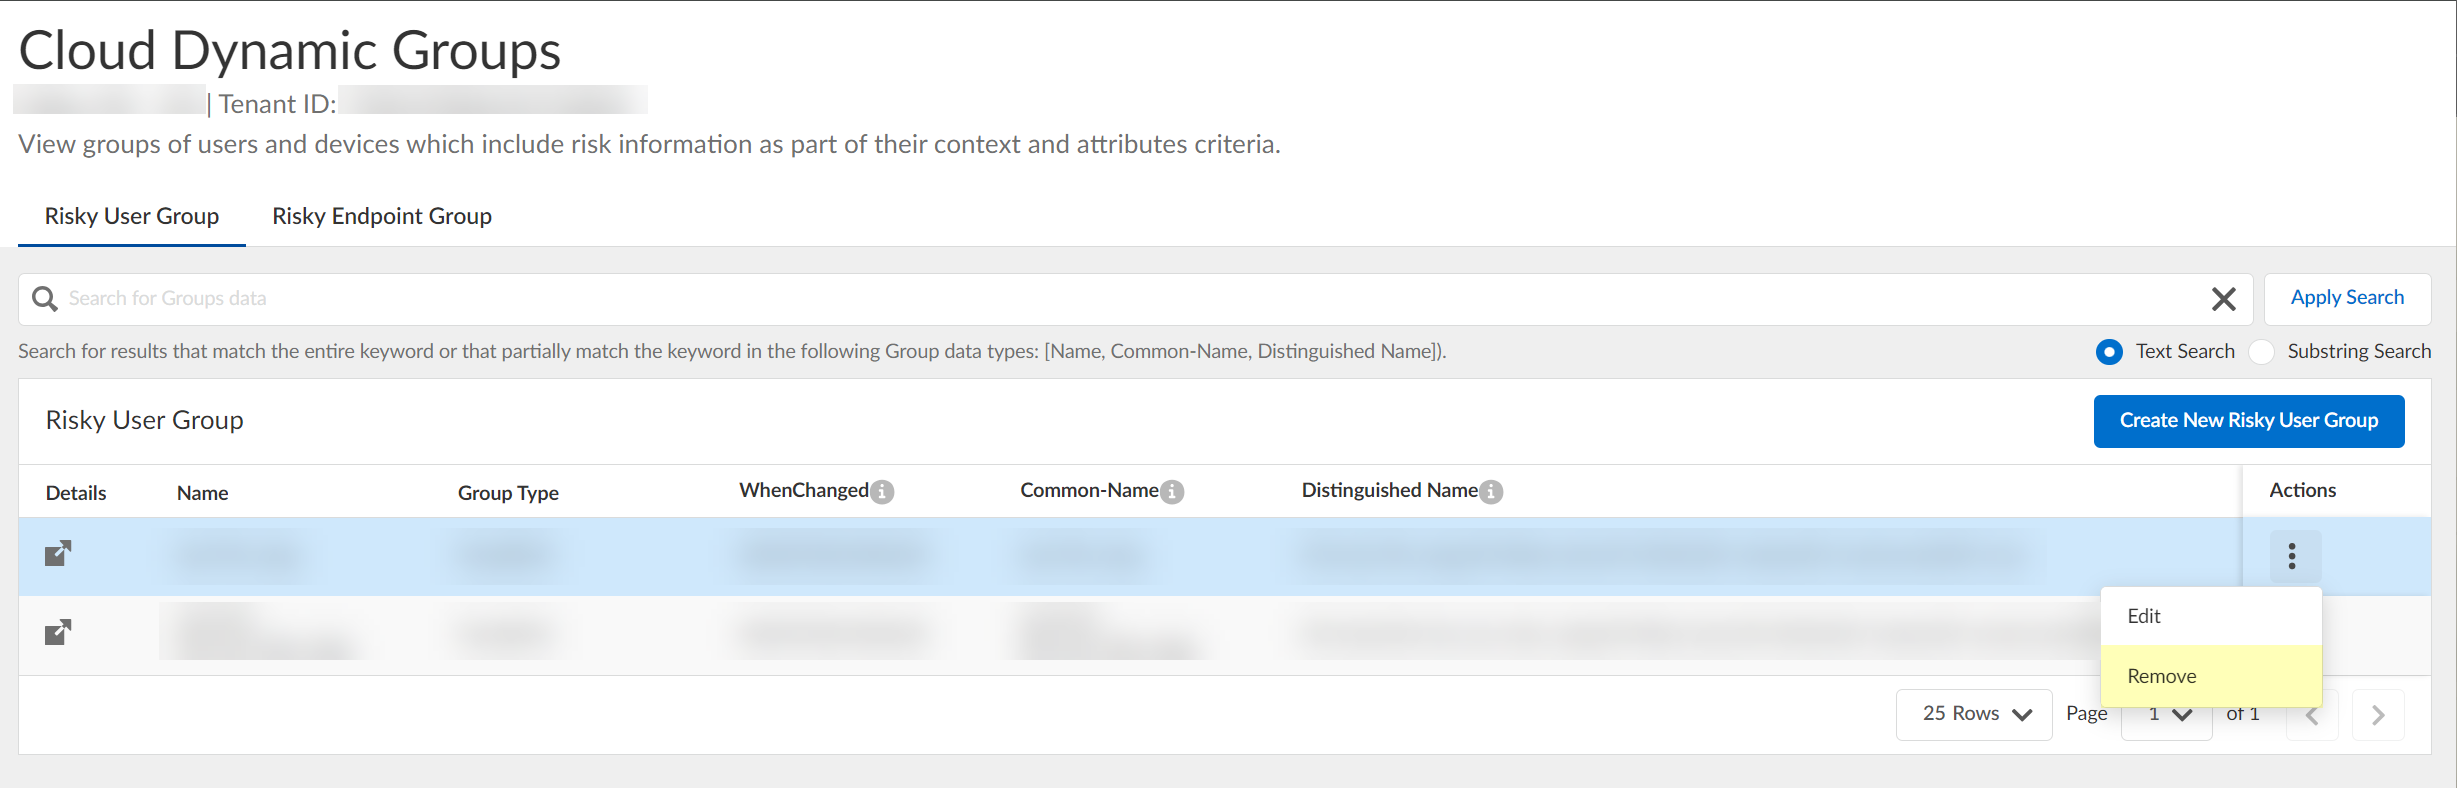Show Distinguished Name info tooltip

(1491, 492)
